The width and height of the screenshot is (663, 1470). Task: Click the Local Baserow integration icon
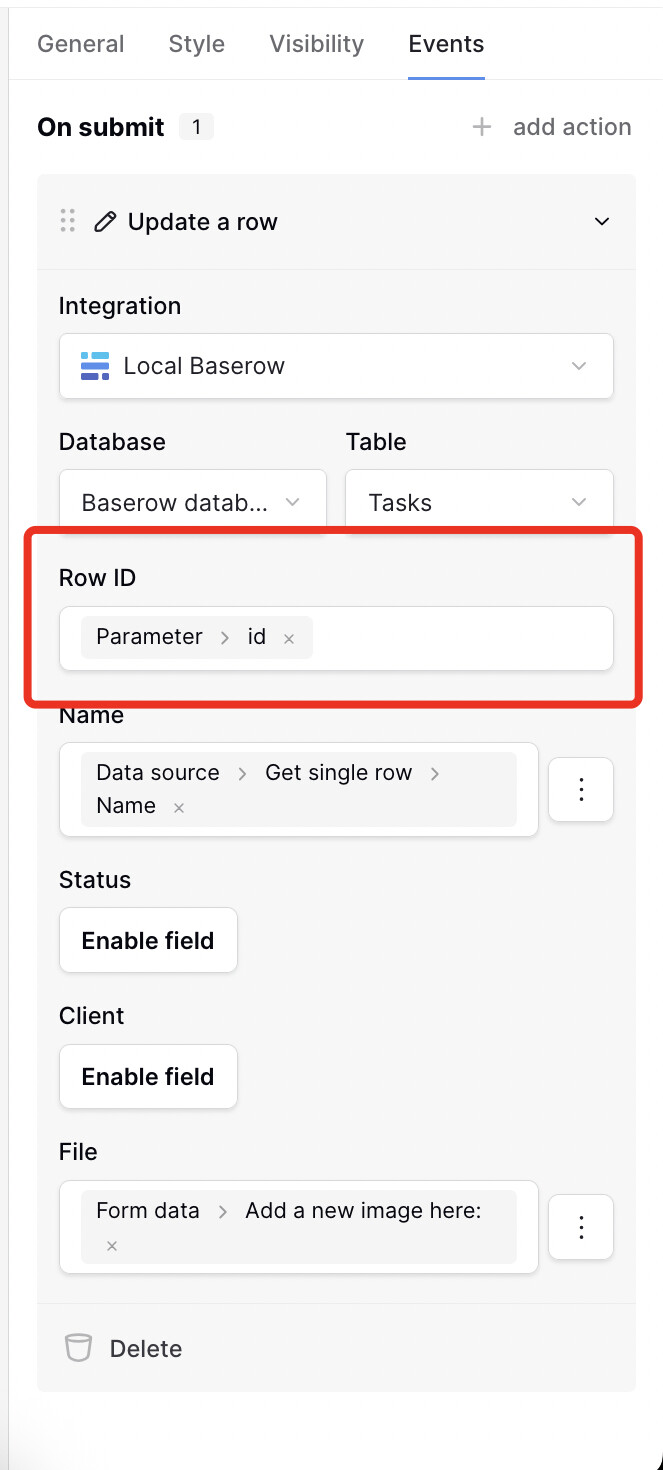click(x=95, y=366)
